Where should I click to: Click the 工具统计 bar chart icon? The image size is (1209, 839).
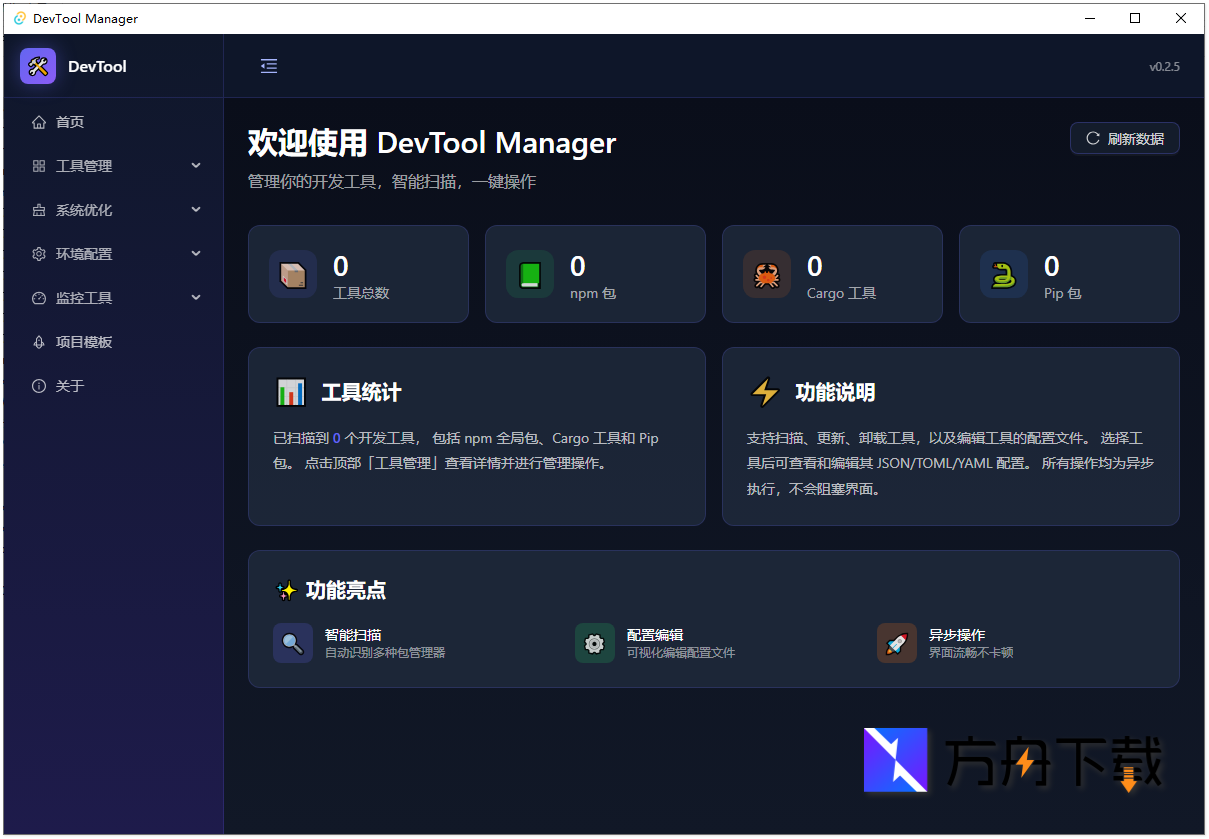(x=291, y=392)
